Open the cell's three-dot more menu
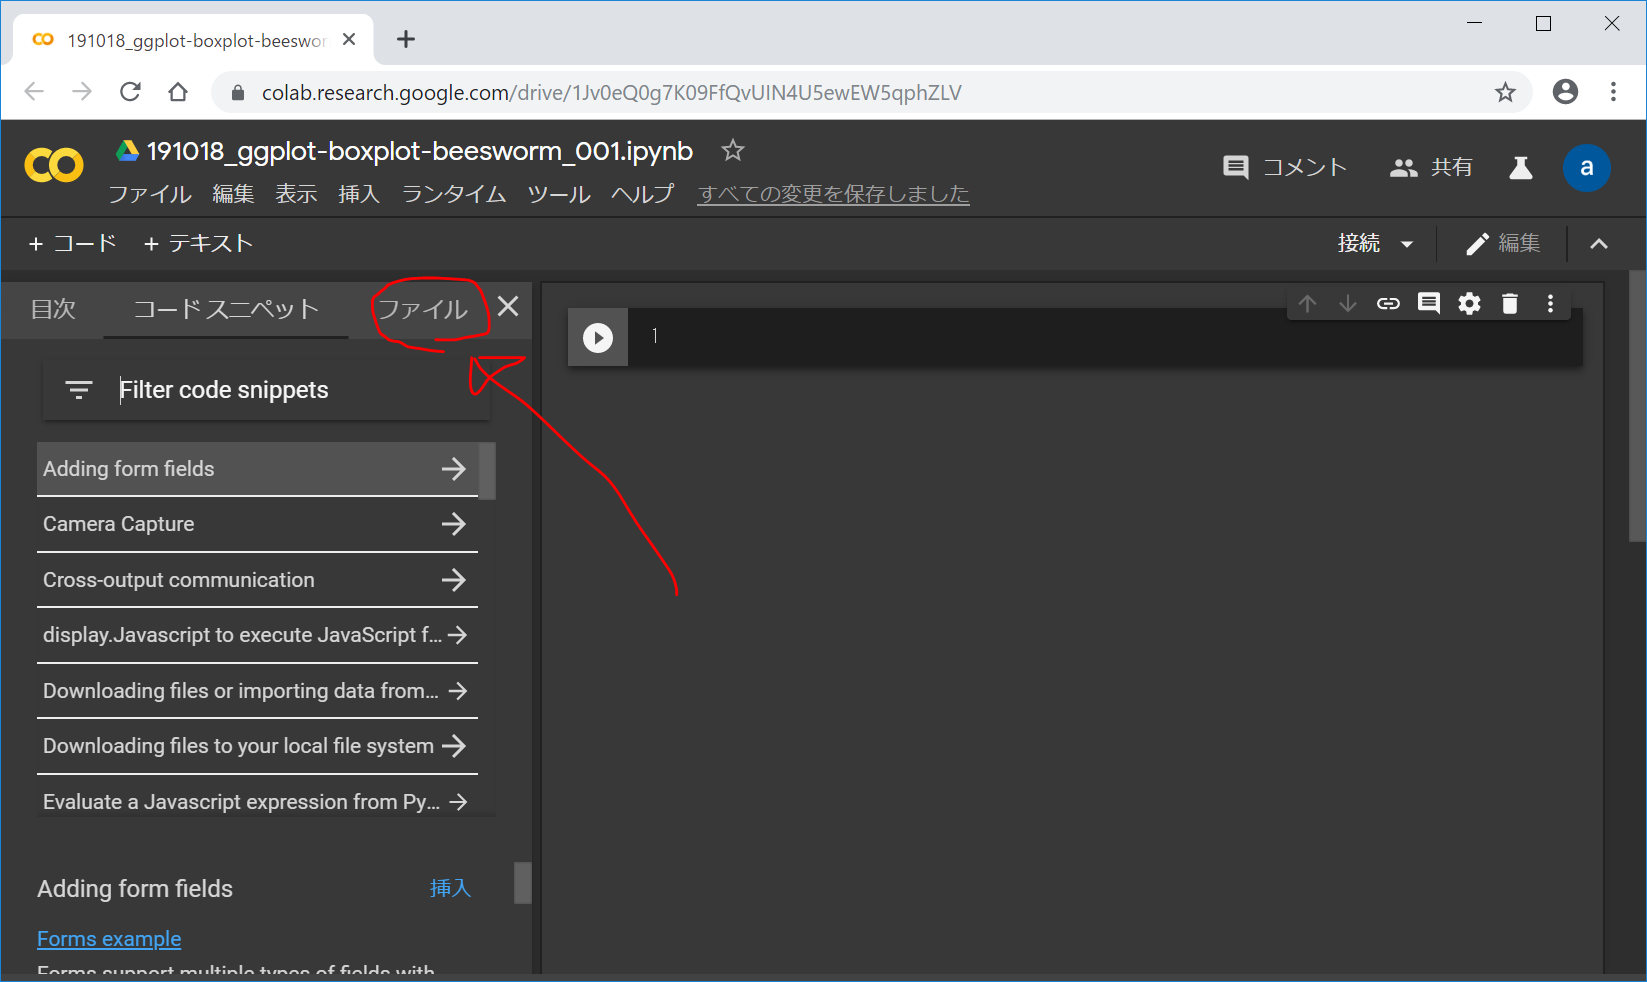Viewport: 1647px width, 982px height. click(x=1550, y=304)
